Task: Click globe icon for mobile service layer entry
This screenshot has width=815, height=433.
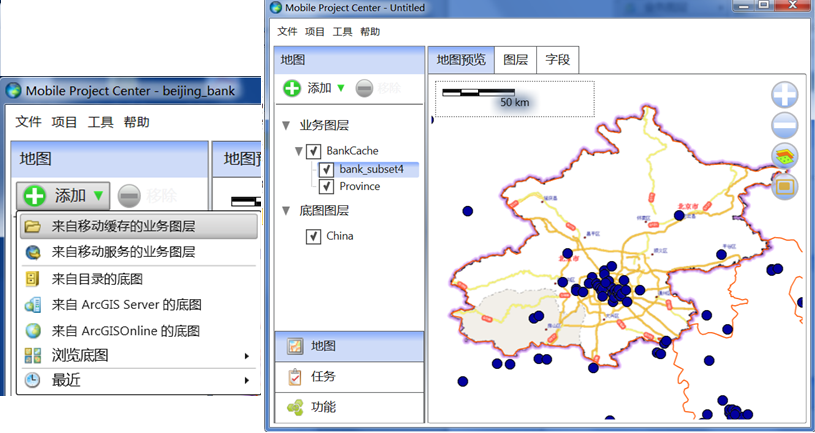Action: click(33, 253)
